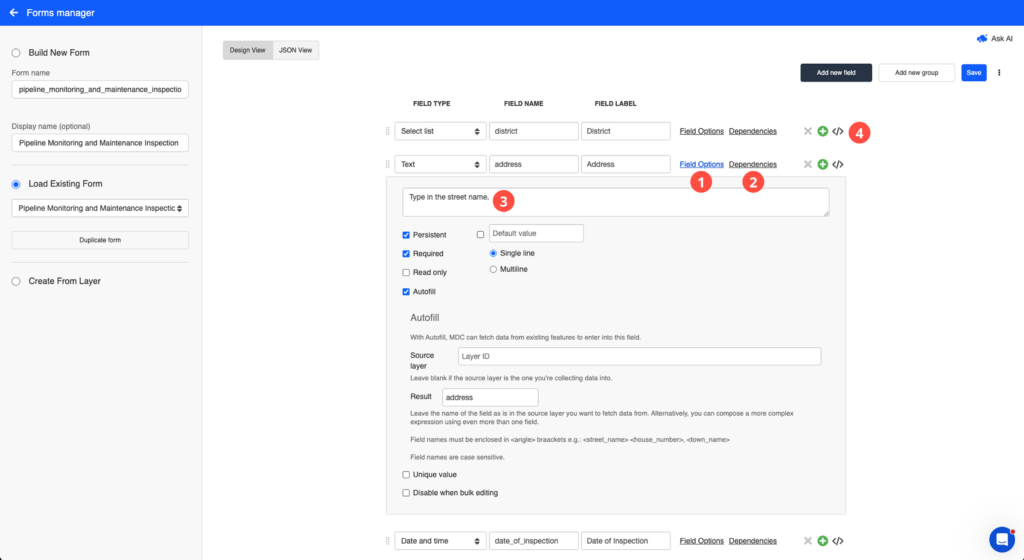The image size is (1024, 560).
Task: Open Field Options for the address row
Action: pos(701,164)
